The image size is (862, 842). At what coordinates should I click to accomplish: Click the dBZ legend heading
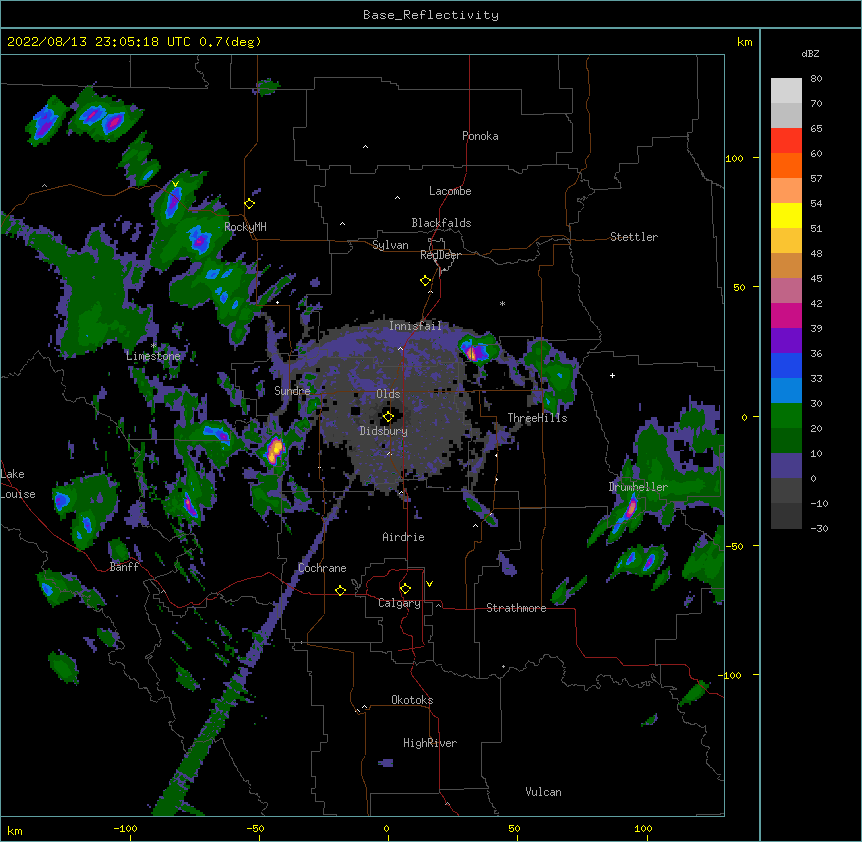pyautogui.click(x=810, y=53)
